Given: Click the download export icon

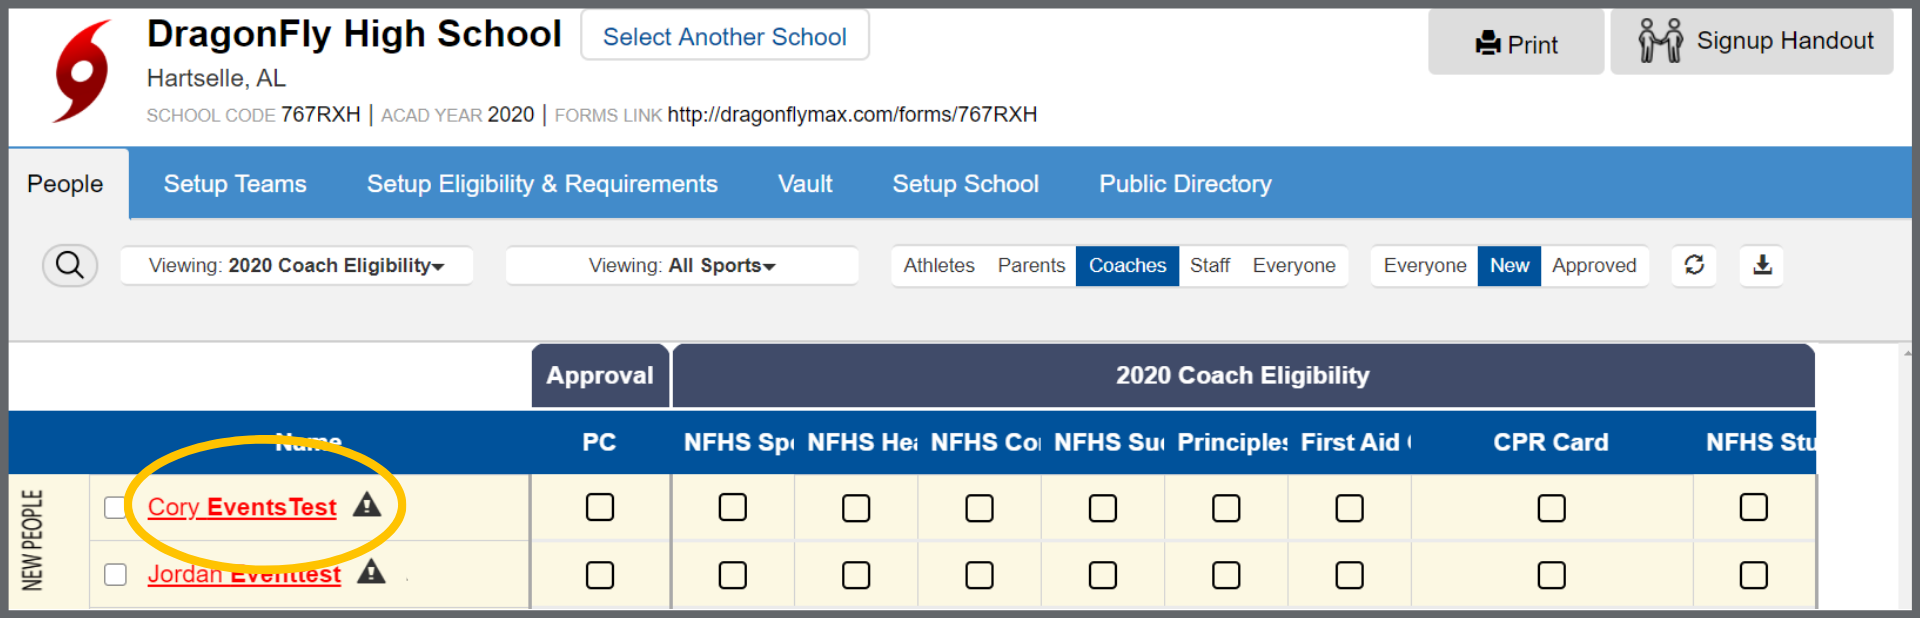Looking at the screenshot, I should tap(1762, 265).
